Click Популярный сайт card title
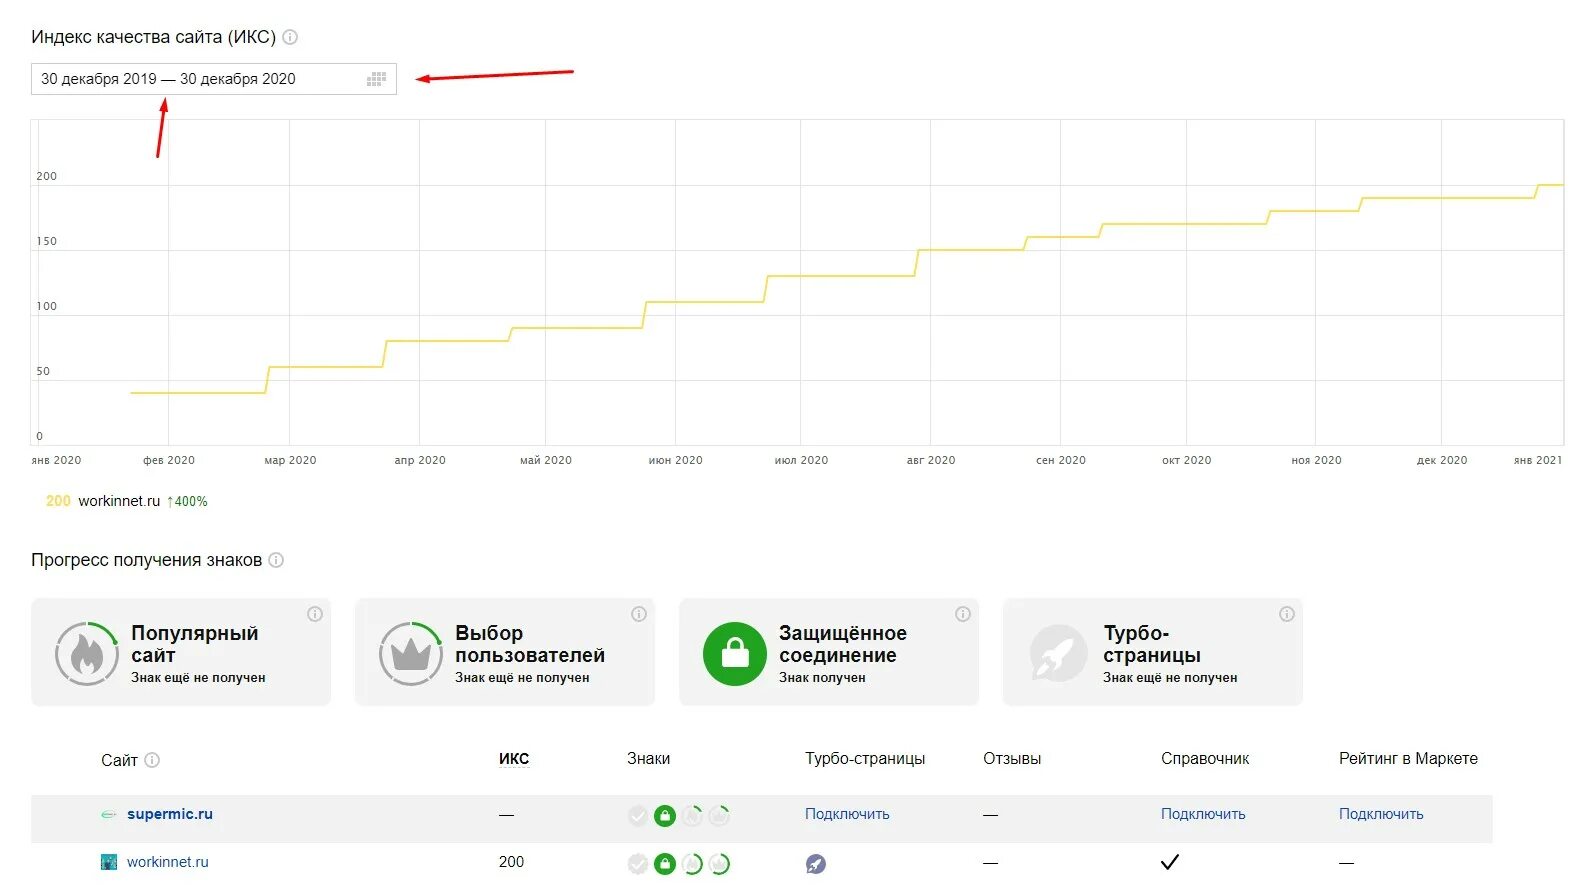Screen dimensions: 1590x896 pos(195,644)
